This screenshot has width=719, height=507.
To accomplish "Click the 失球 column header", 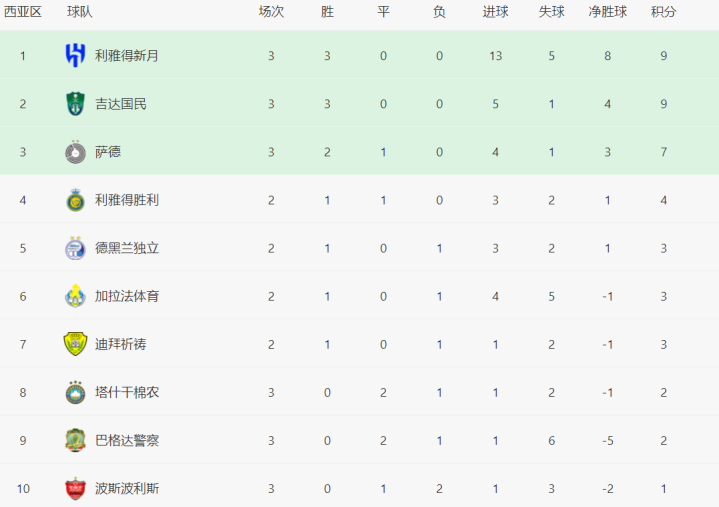I will 552,12.
